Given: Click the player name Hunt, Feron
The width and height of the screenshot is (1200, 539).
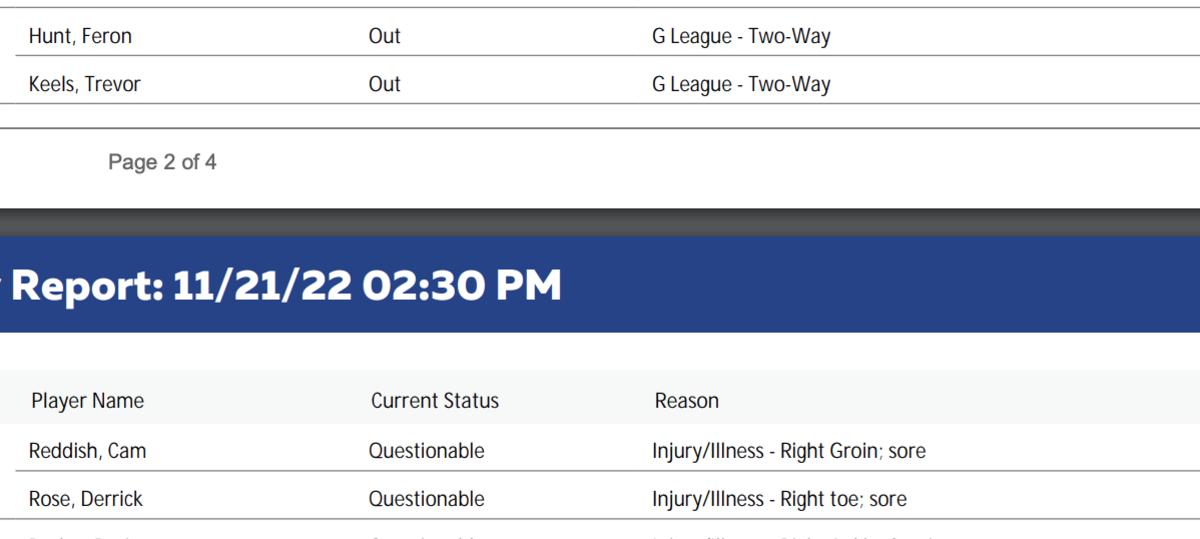Looking at the screenshot, I should [x=80, y=37].
